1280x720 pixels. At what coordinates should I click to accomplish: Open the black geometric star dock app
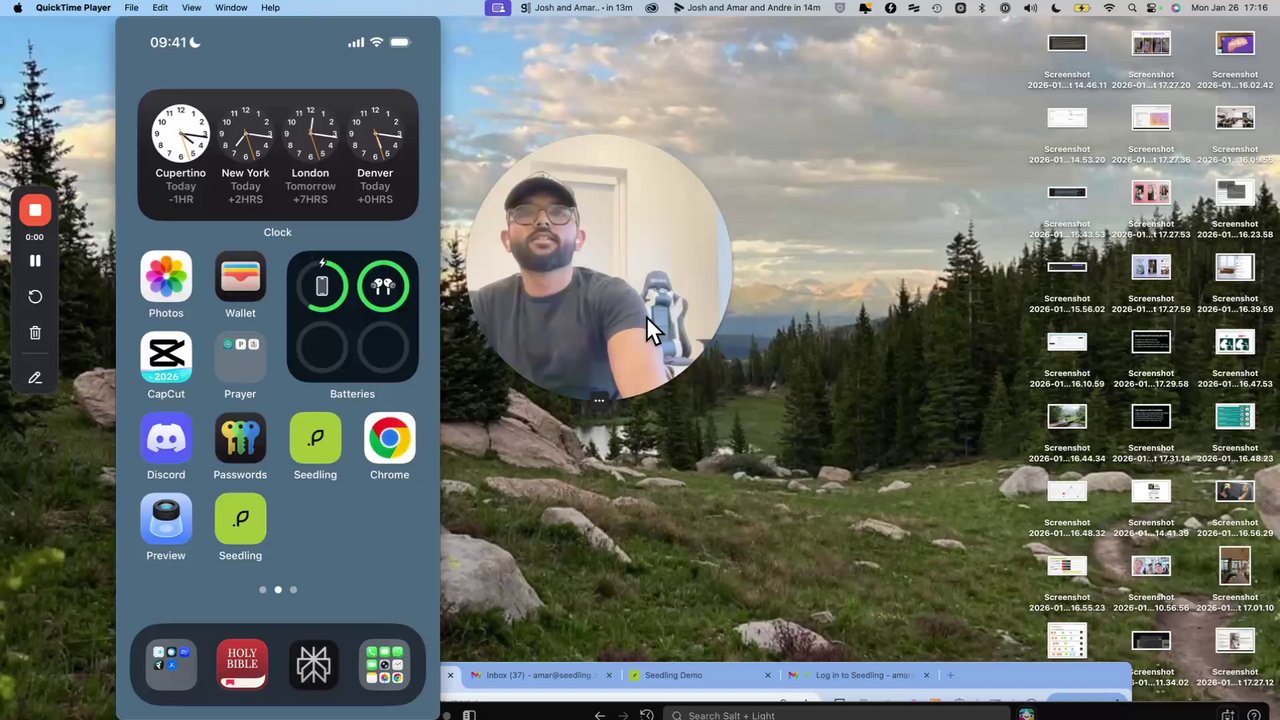tap(314, 665)
